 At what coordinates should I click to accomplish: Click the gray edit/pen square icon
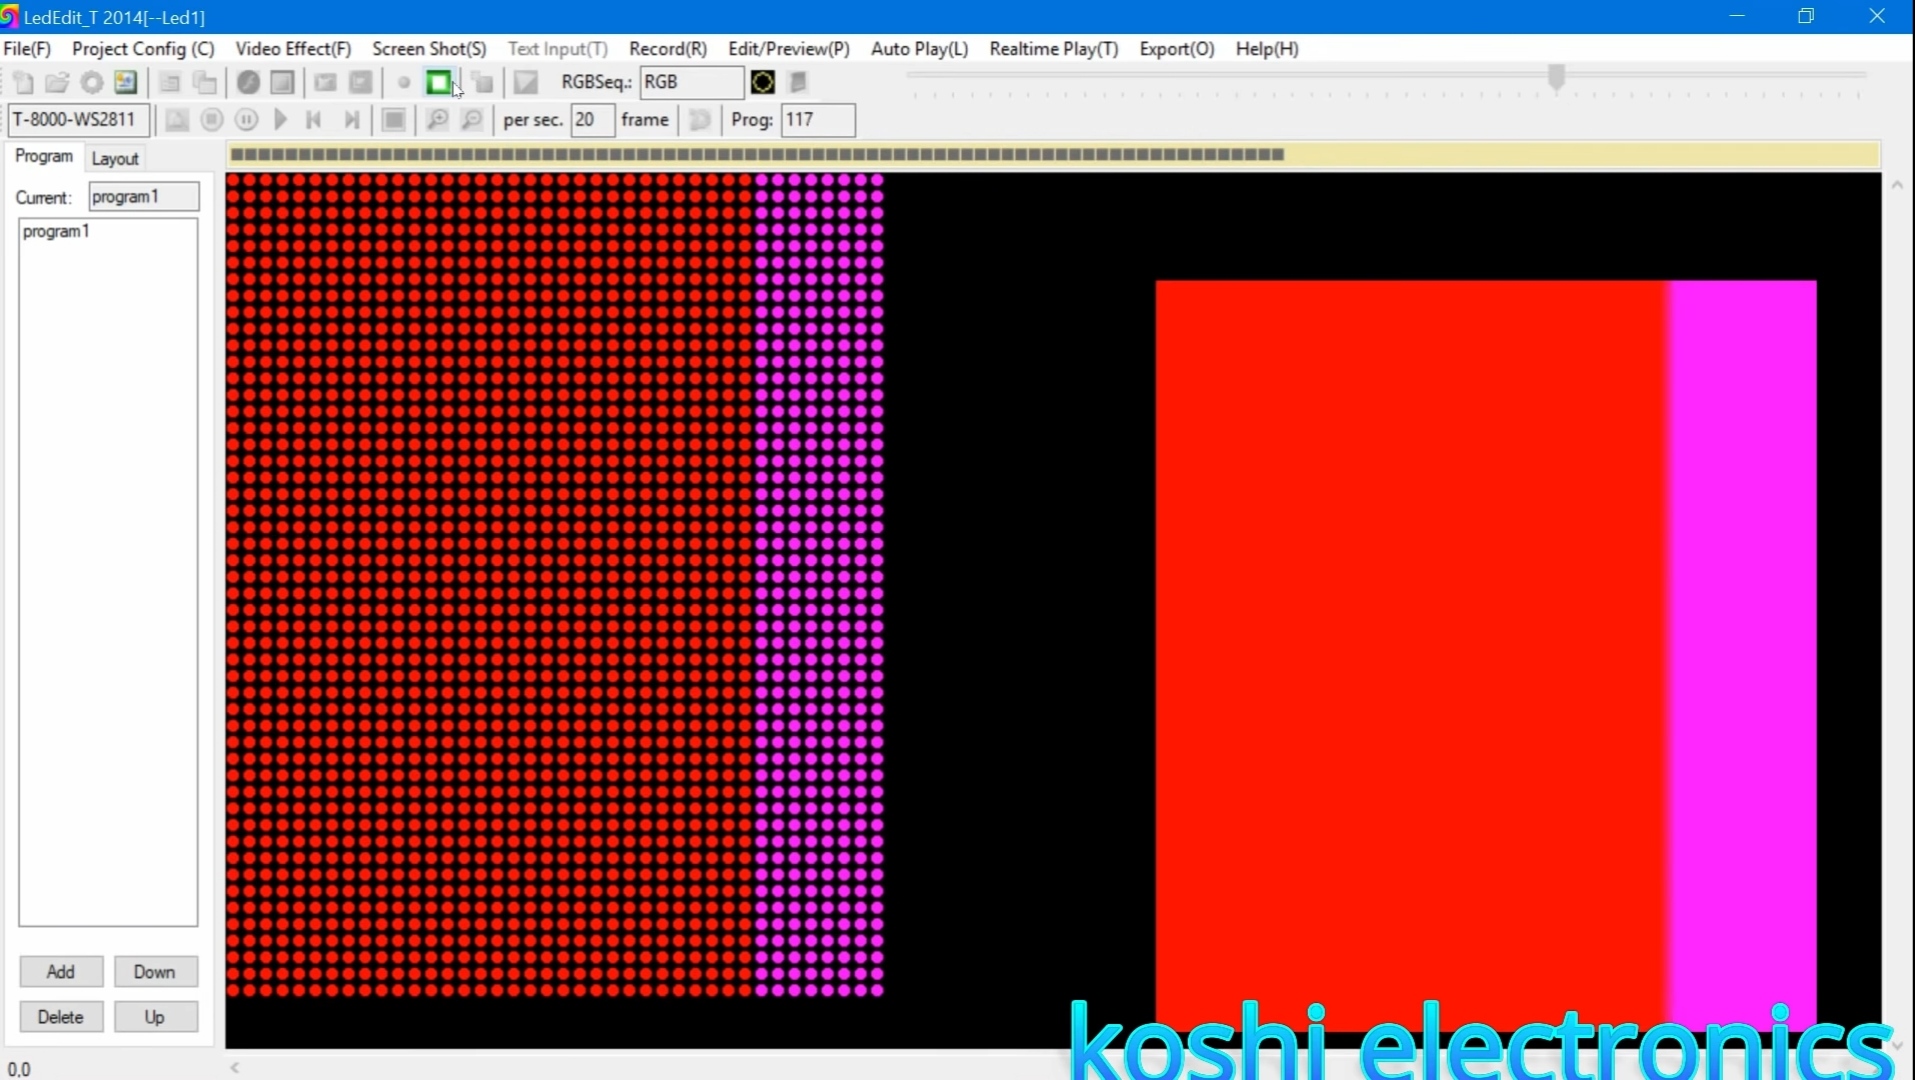(x=526, y=83)
